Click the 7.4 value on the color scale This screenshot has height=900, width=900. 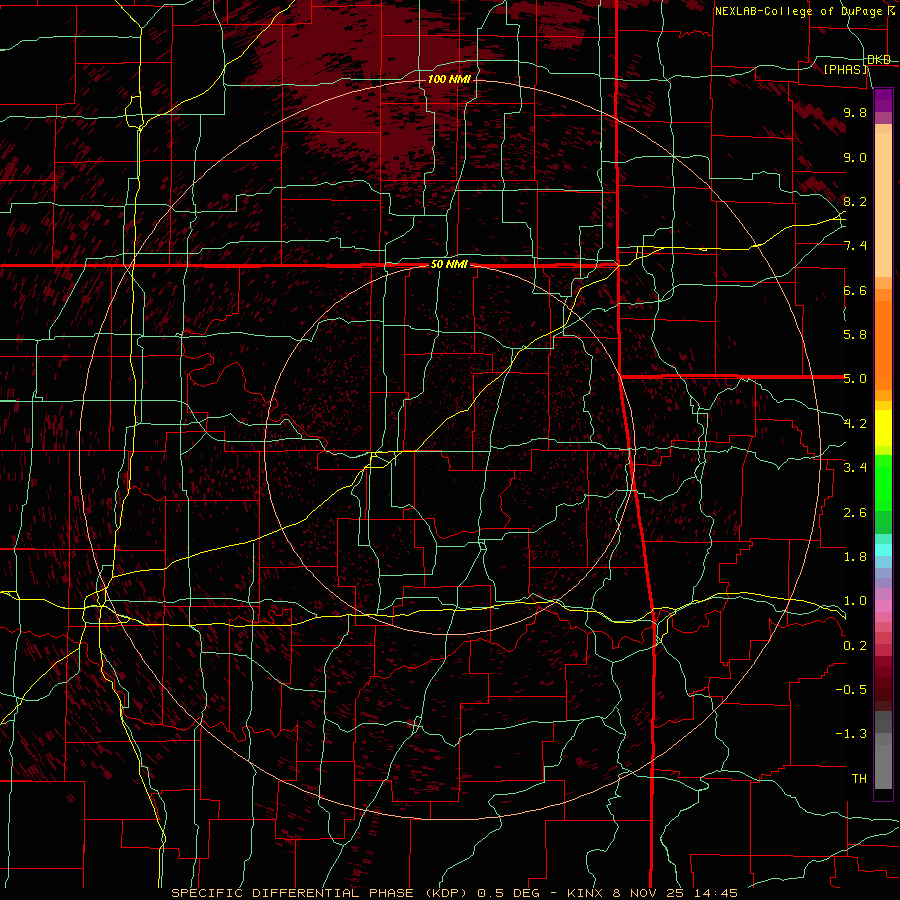coord(855,246)
